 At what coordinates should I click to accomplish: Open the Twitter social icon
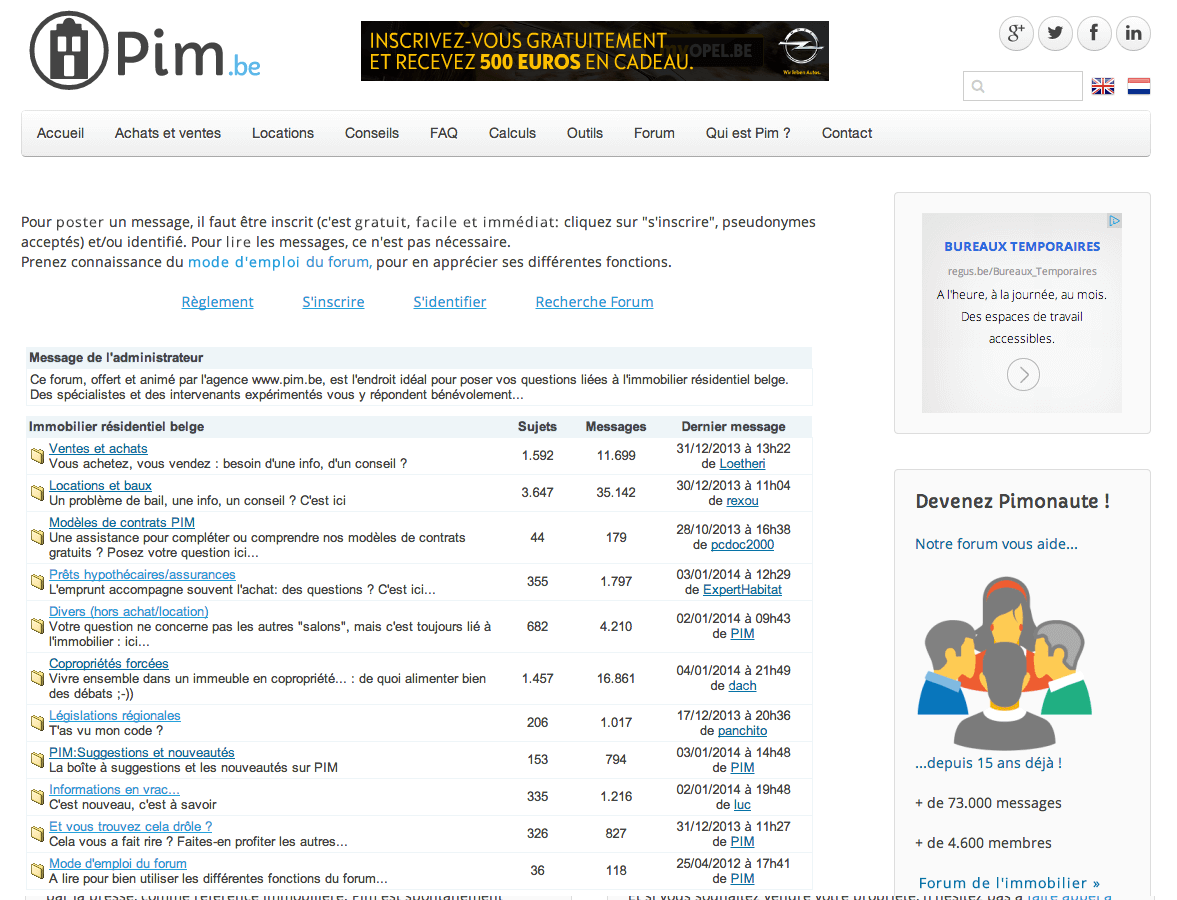point(1055,34)
